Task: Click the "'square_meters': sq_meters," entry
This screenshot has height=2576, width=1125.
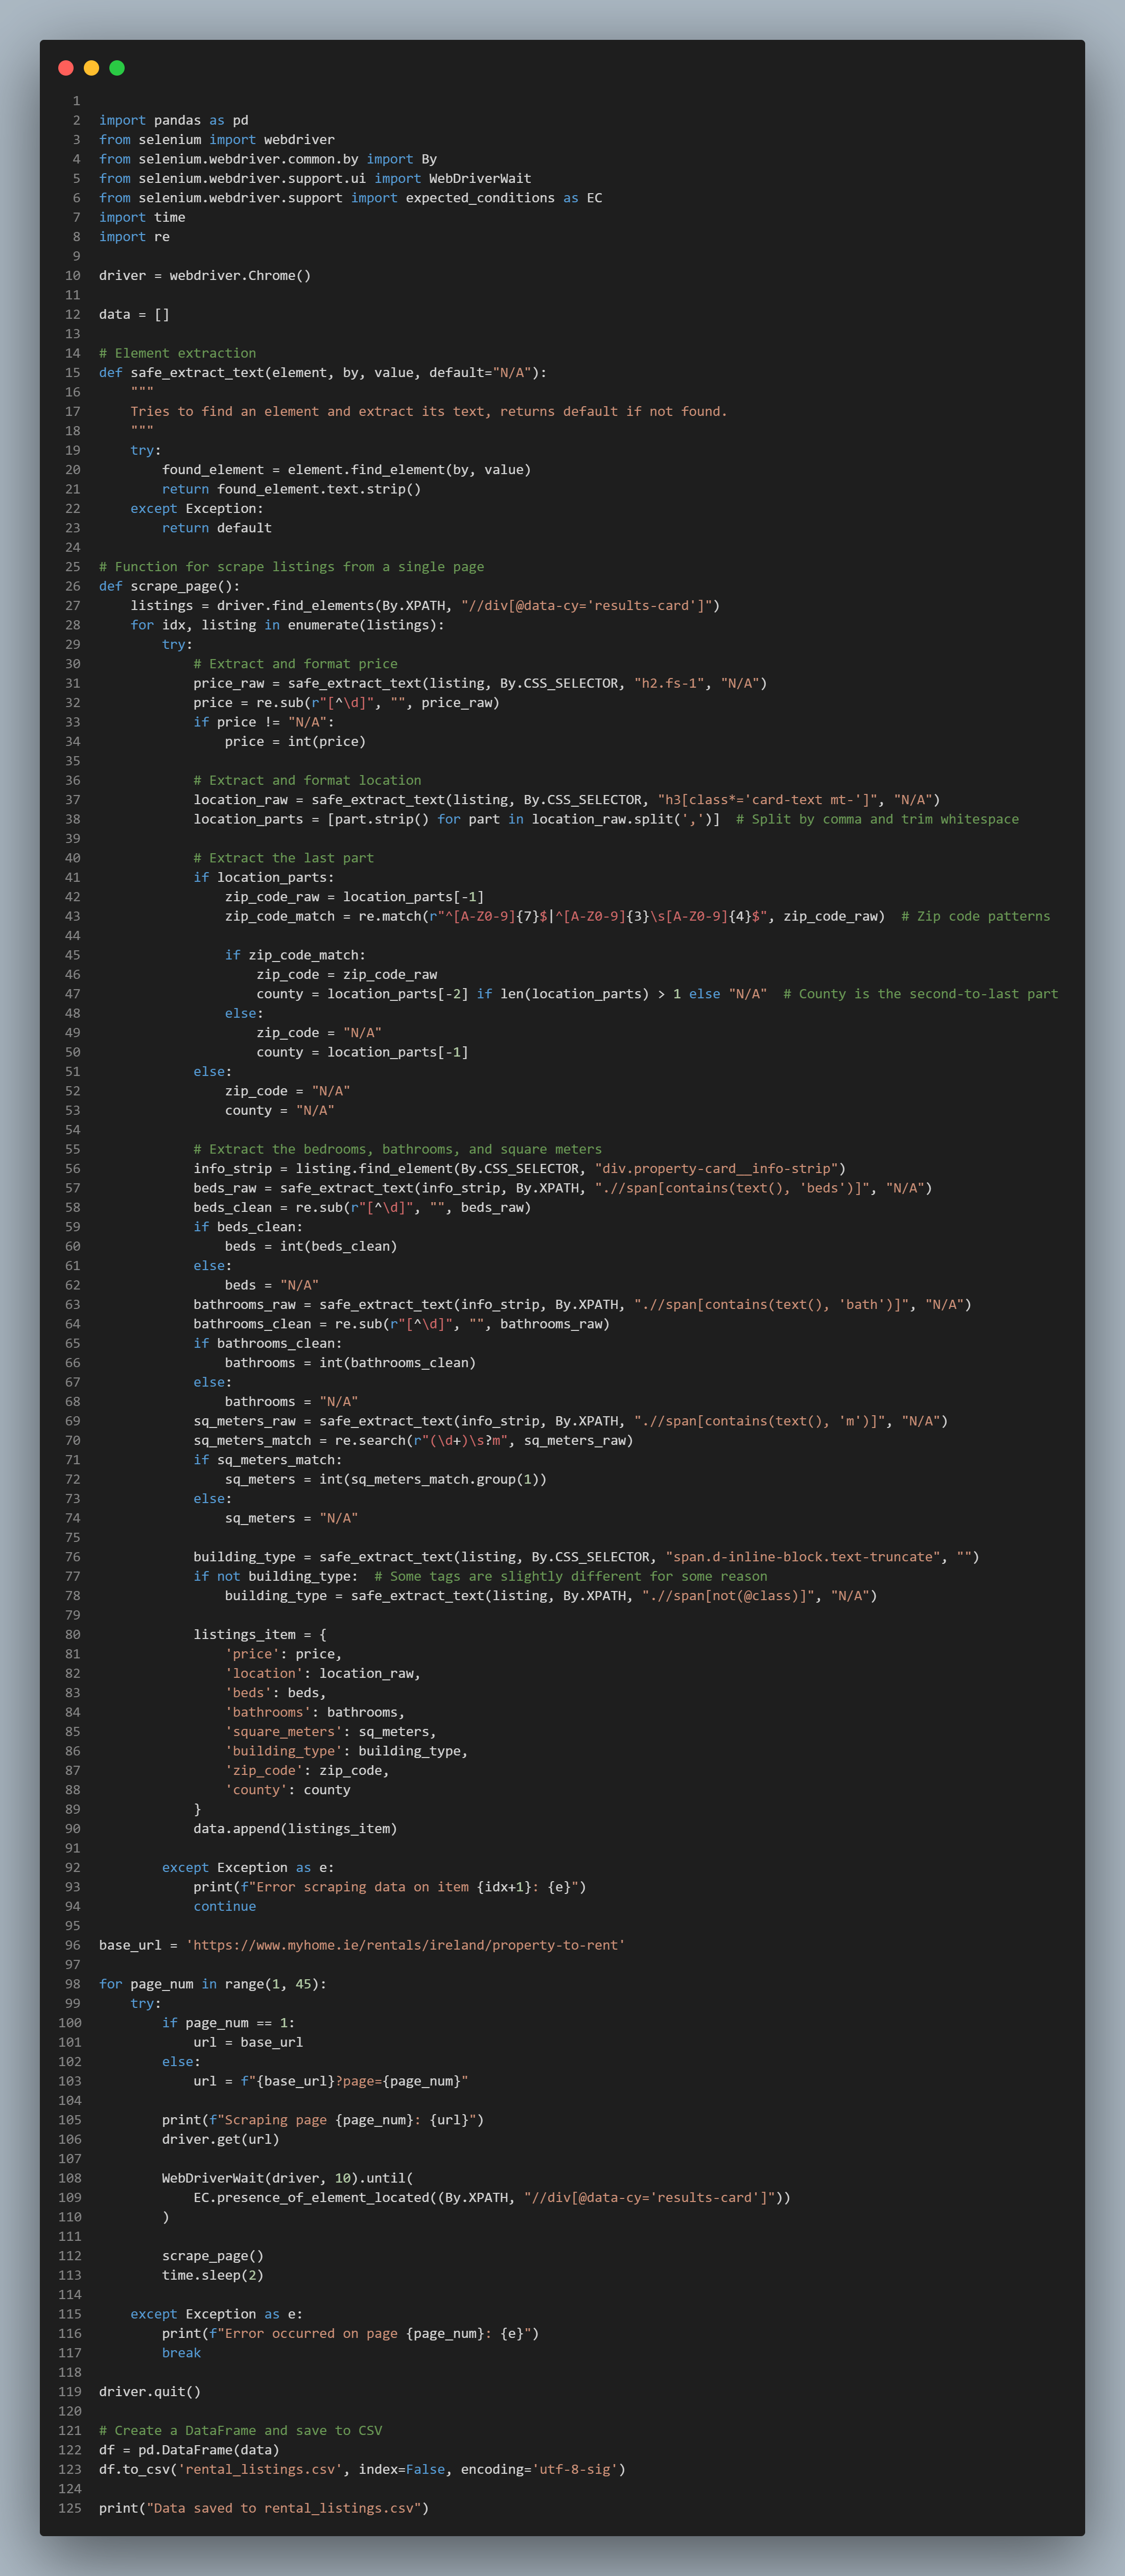Action: pos(331,1732)
